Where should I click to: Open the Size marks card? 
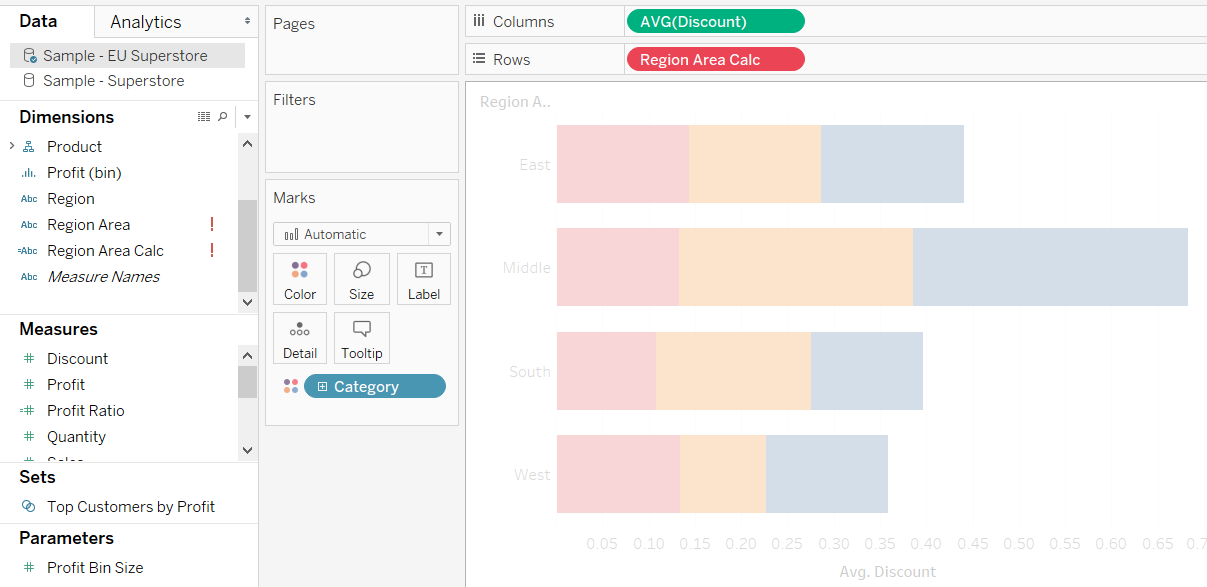[x=361, y=279]
